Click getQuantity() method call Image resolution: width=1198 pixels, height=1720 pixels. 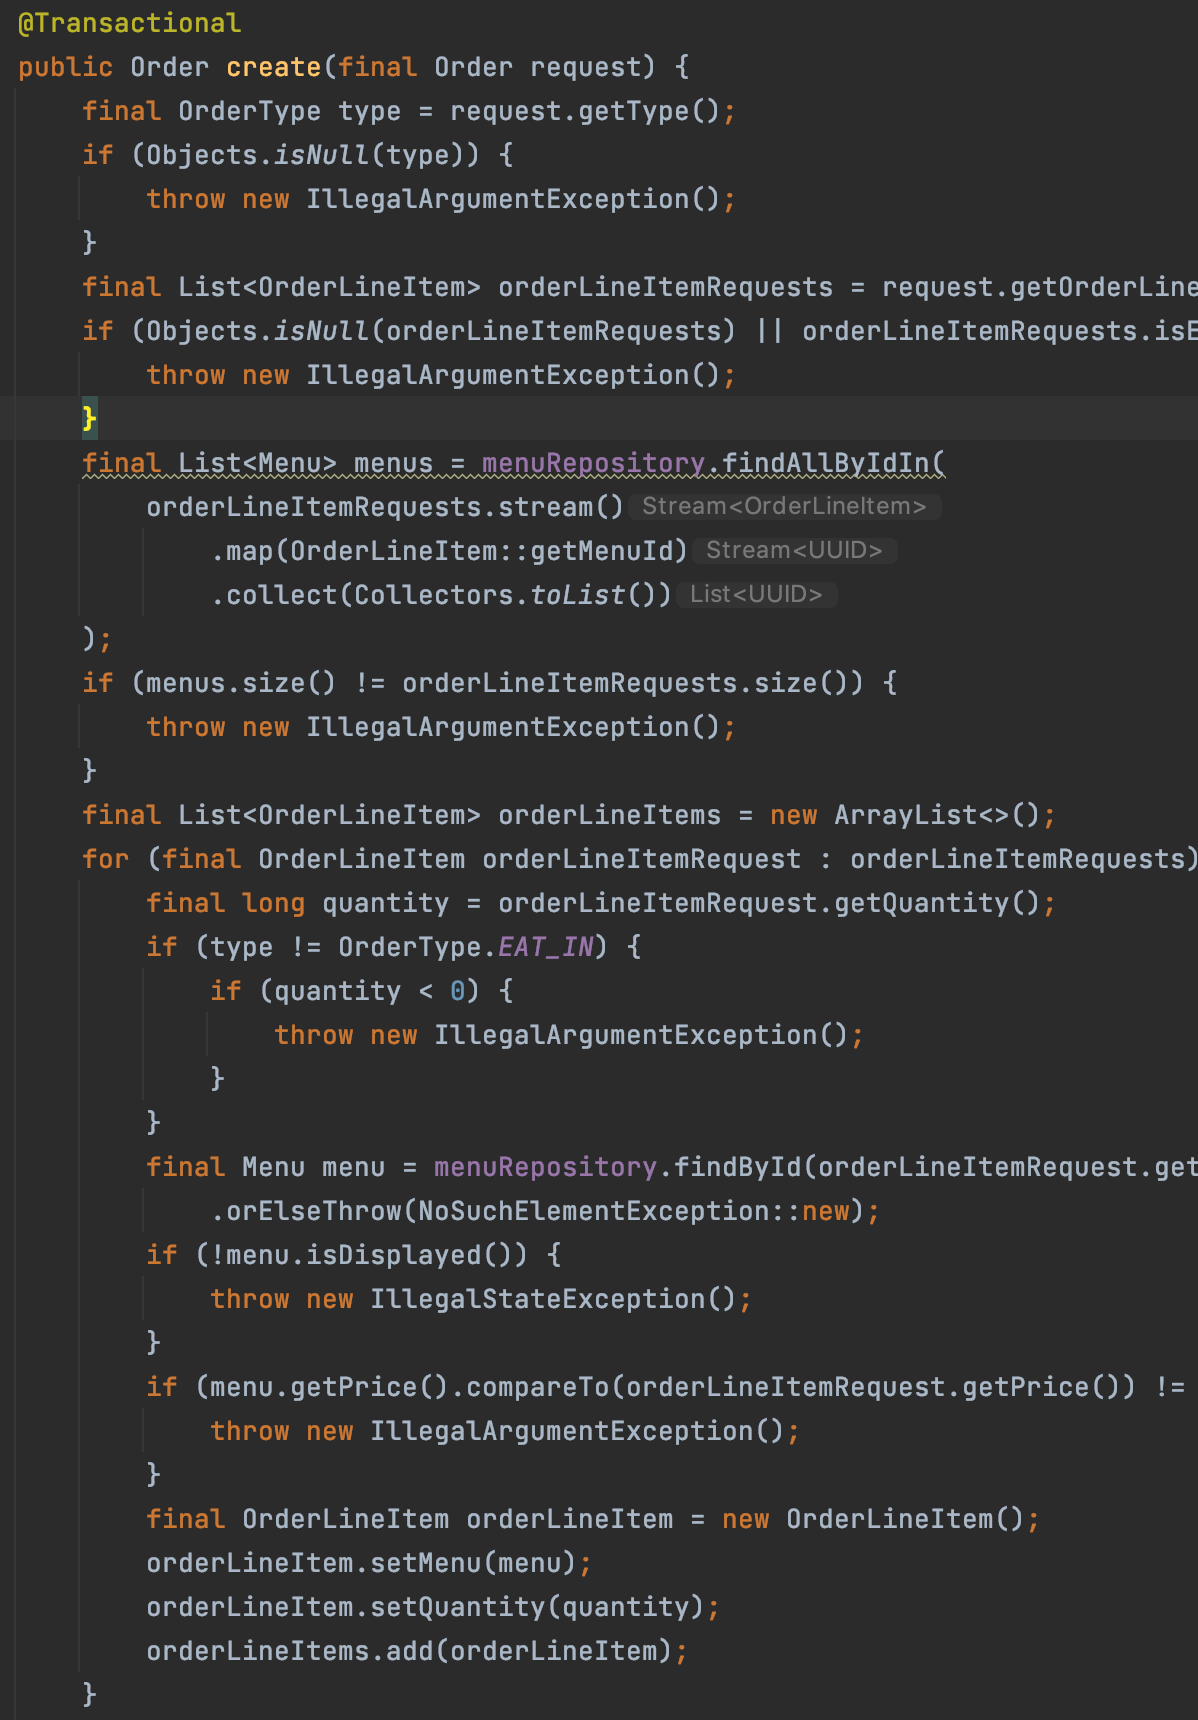point(937,903)
